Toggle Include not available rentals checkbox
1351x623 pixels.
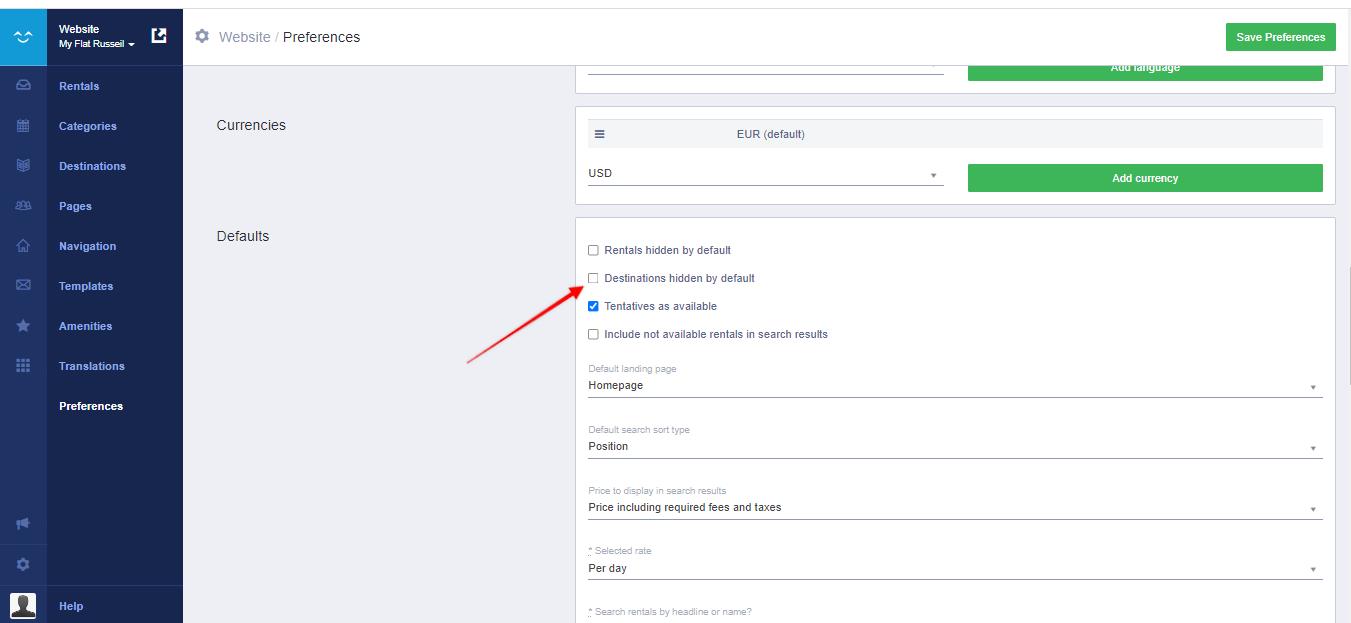click(x=593, y=334)
